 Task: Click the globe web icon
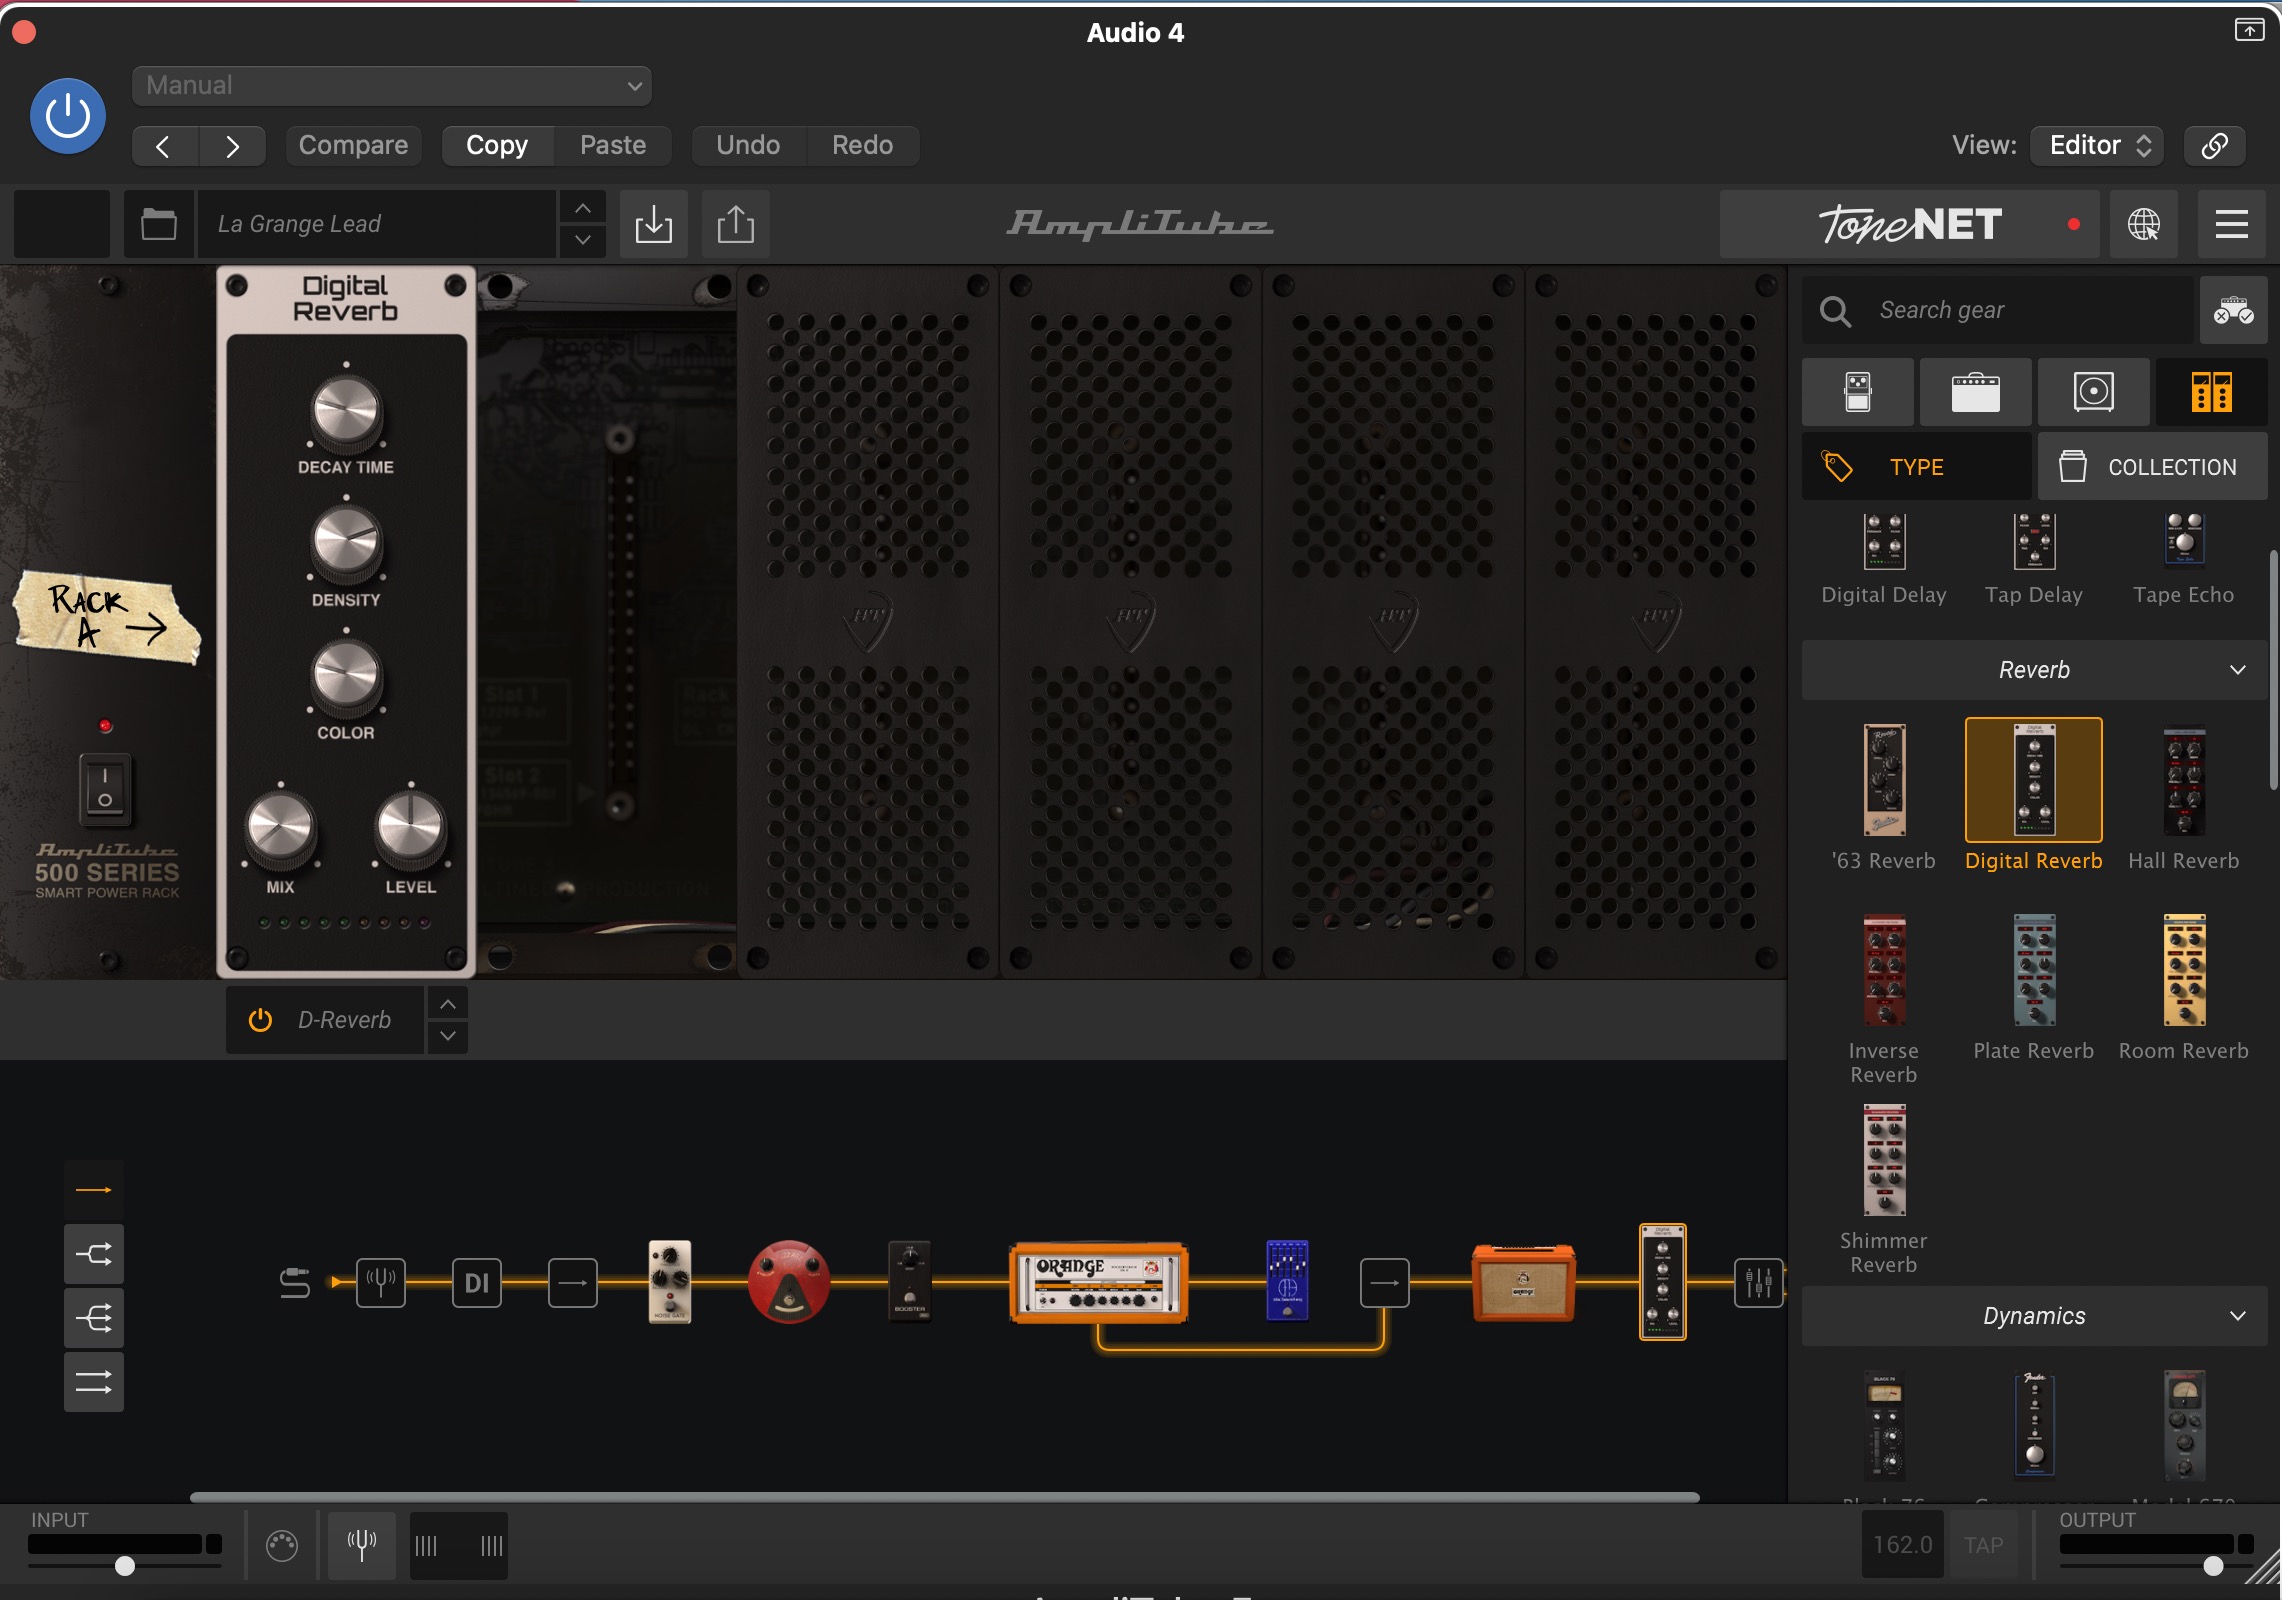pyautogui.click(x=2144, y=224)
